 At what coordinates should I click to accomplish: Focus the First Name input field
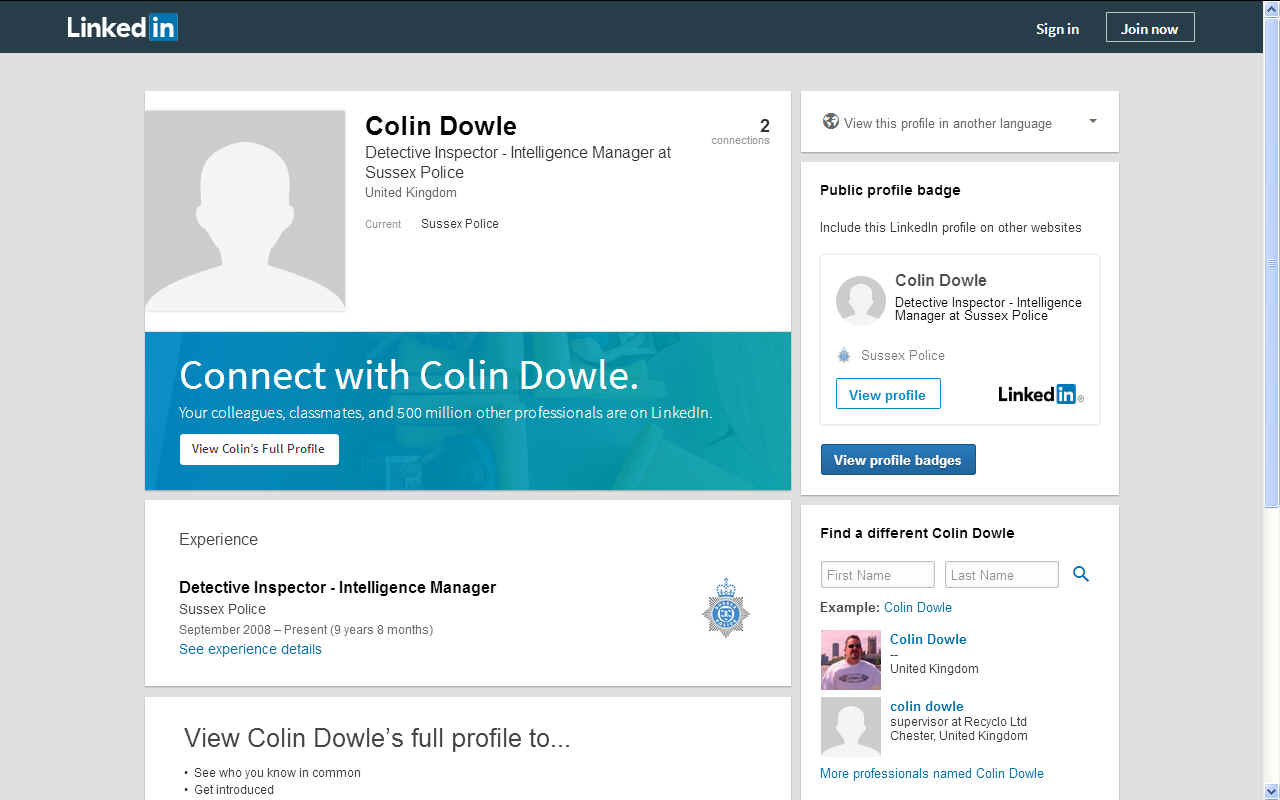tap(878, 575)
